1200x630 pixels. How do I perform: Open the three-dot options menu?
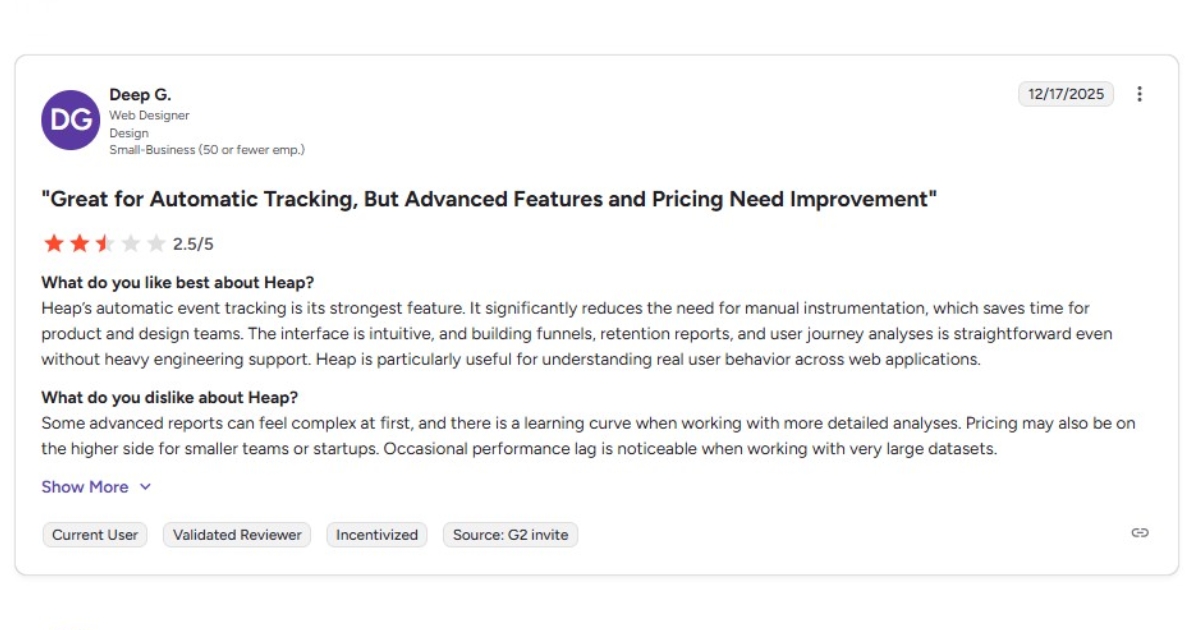[x=1139, y=93]
